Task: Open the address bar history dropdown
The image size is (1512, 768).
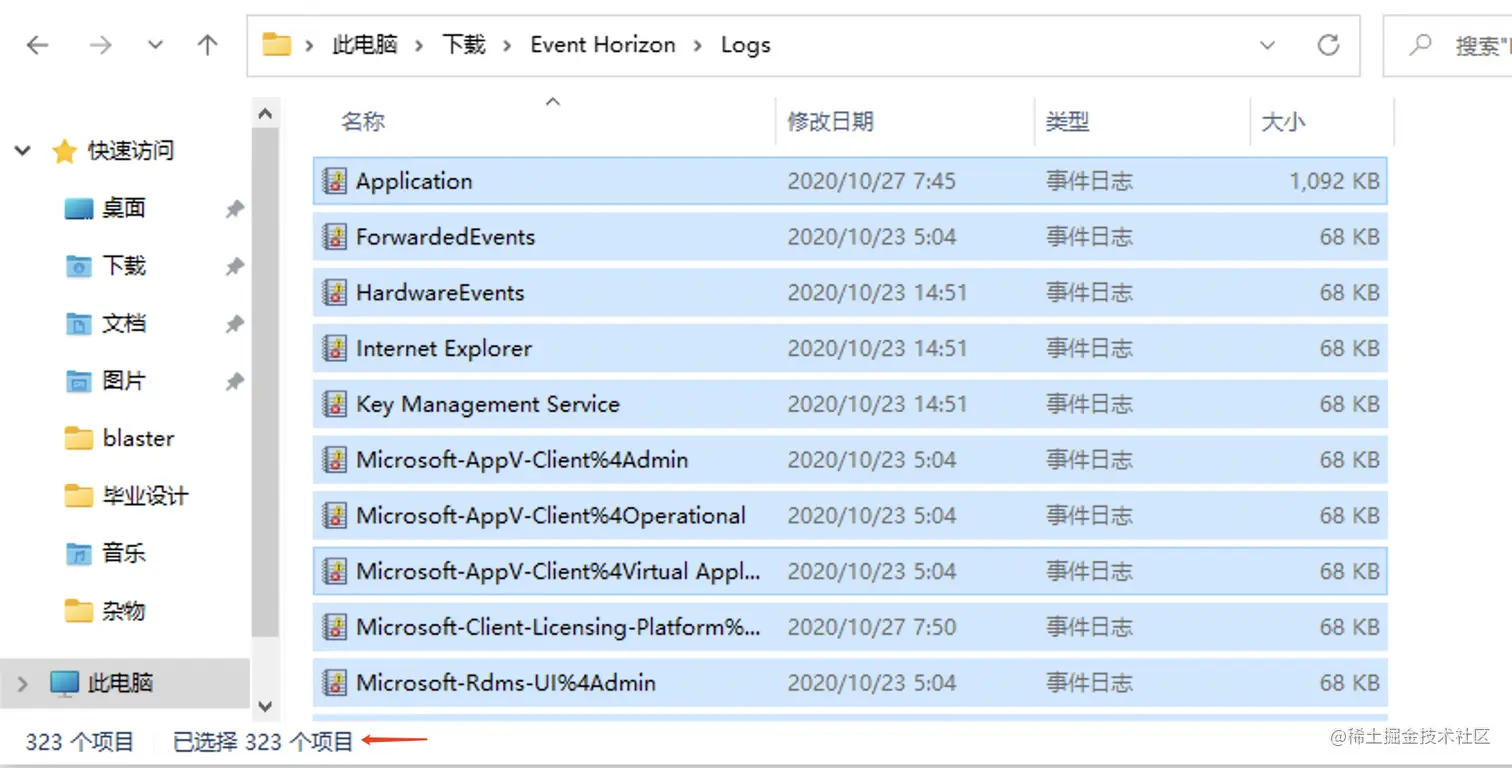Action: point(1267,45)
